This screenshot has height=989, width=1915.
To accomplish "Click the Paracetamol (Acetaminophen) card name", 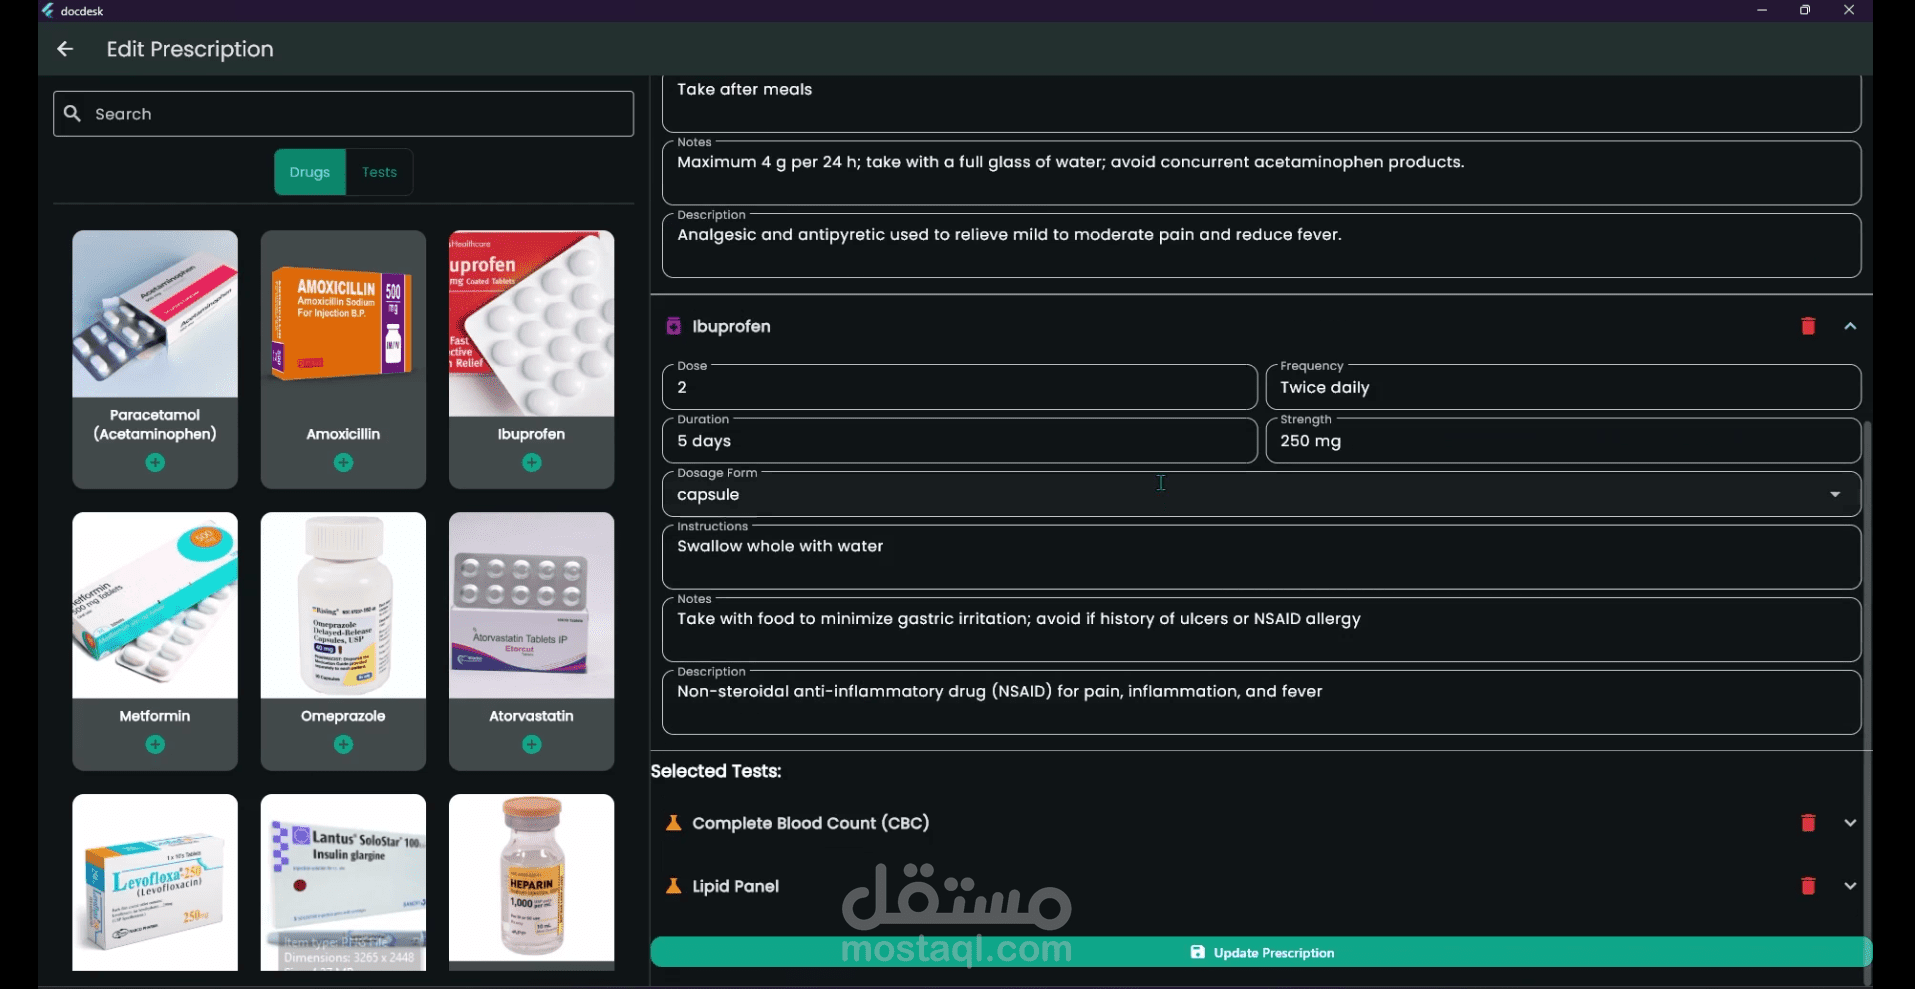I will tap(155, 424).
